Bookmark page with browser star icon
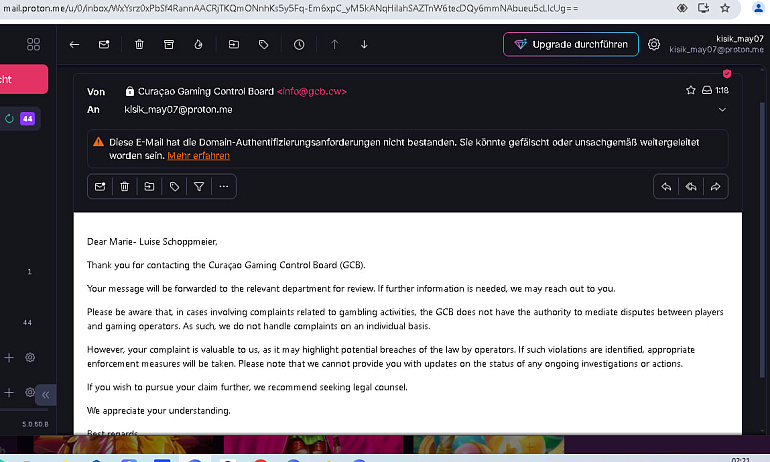 pos(725,8)
